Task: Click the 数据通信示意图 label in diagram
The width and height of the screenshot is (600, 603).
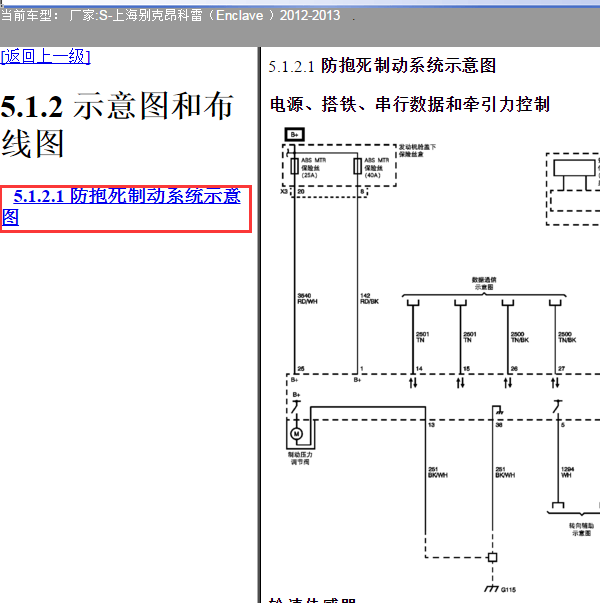Action: pos(484,283)
